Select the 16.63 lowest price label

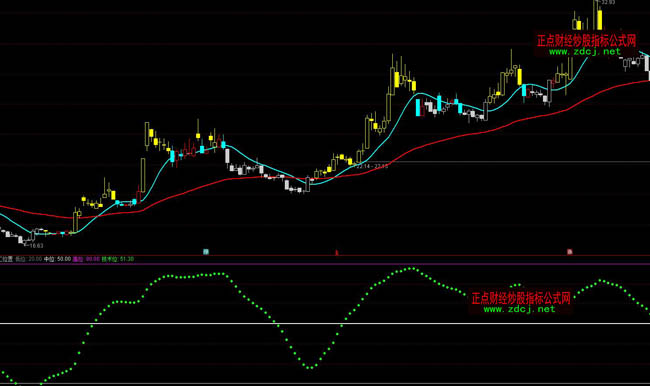[36, 246]
